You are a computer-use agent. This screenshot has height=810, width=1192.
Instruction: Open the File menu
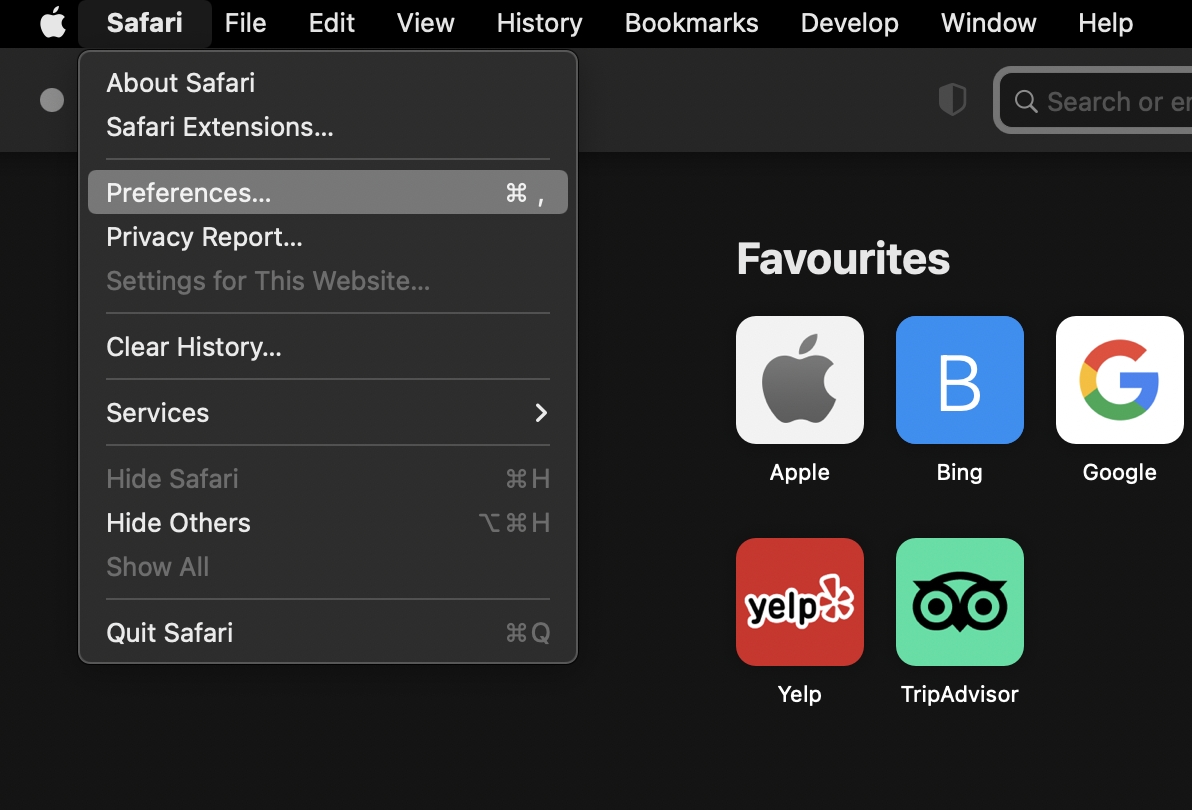(246, 23)
